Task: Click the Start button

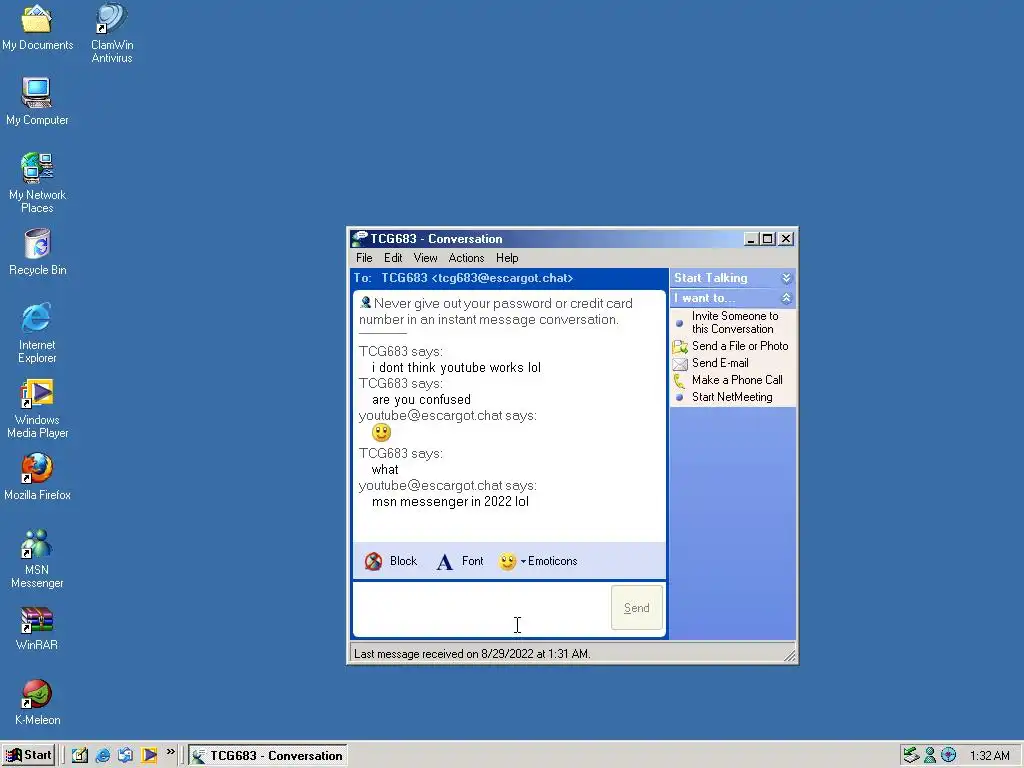Action: (28, 756)
